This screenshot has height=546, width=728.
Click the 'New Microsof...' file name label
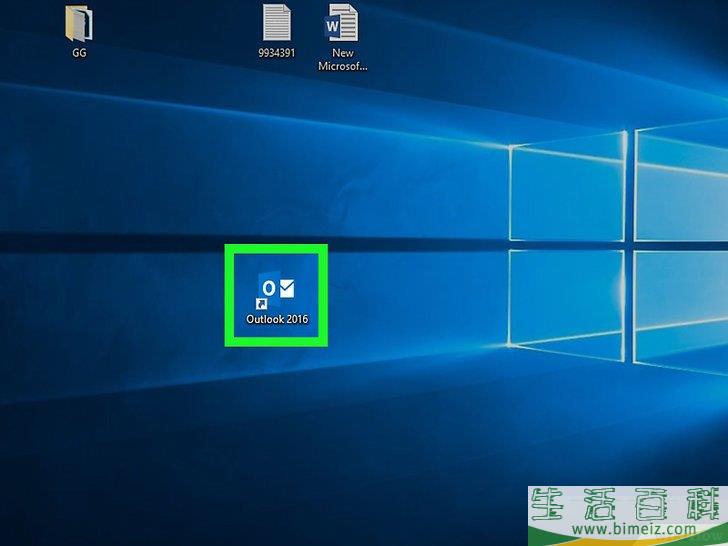tap(343, 59)
